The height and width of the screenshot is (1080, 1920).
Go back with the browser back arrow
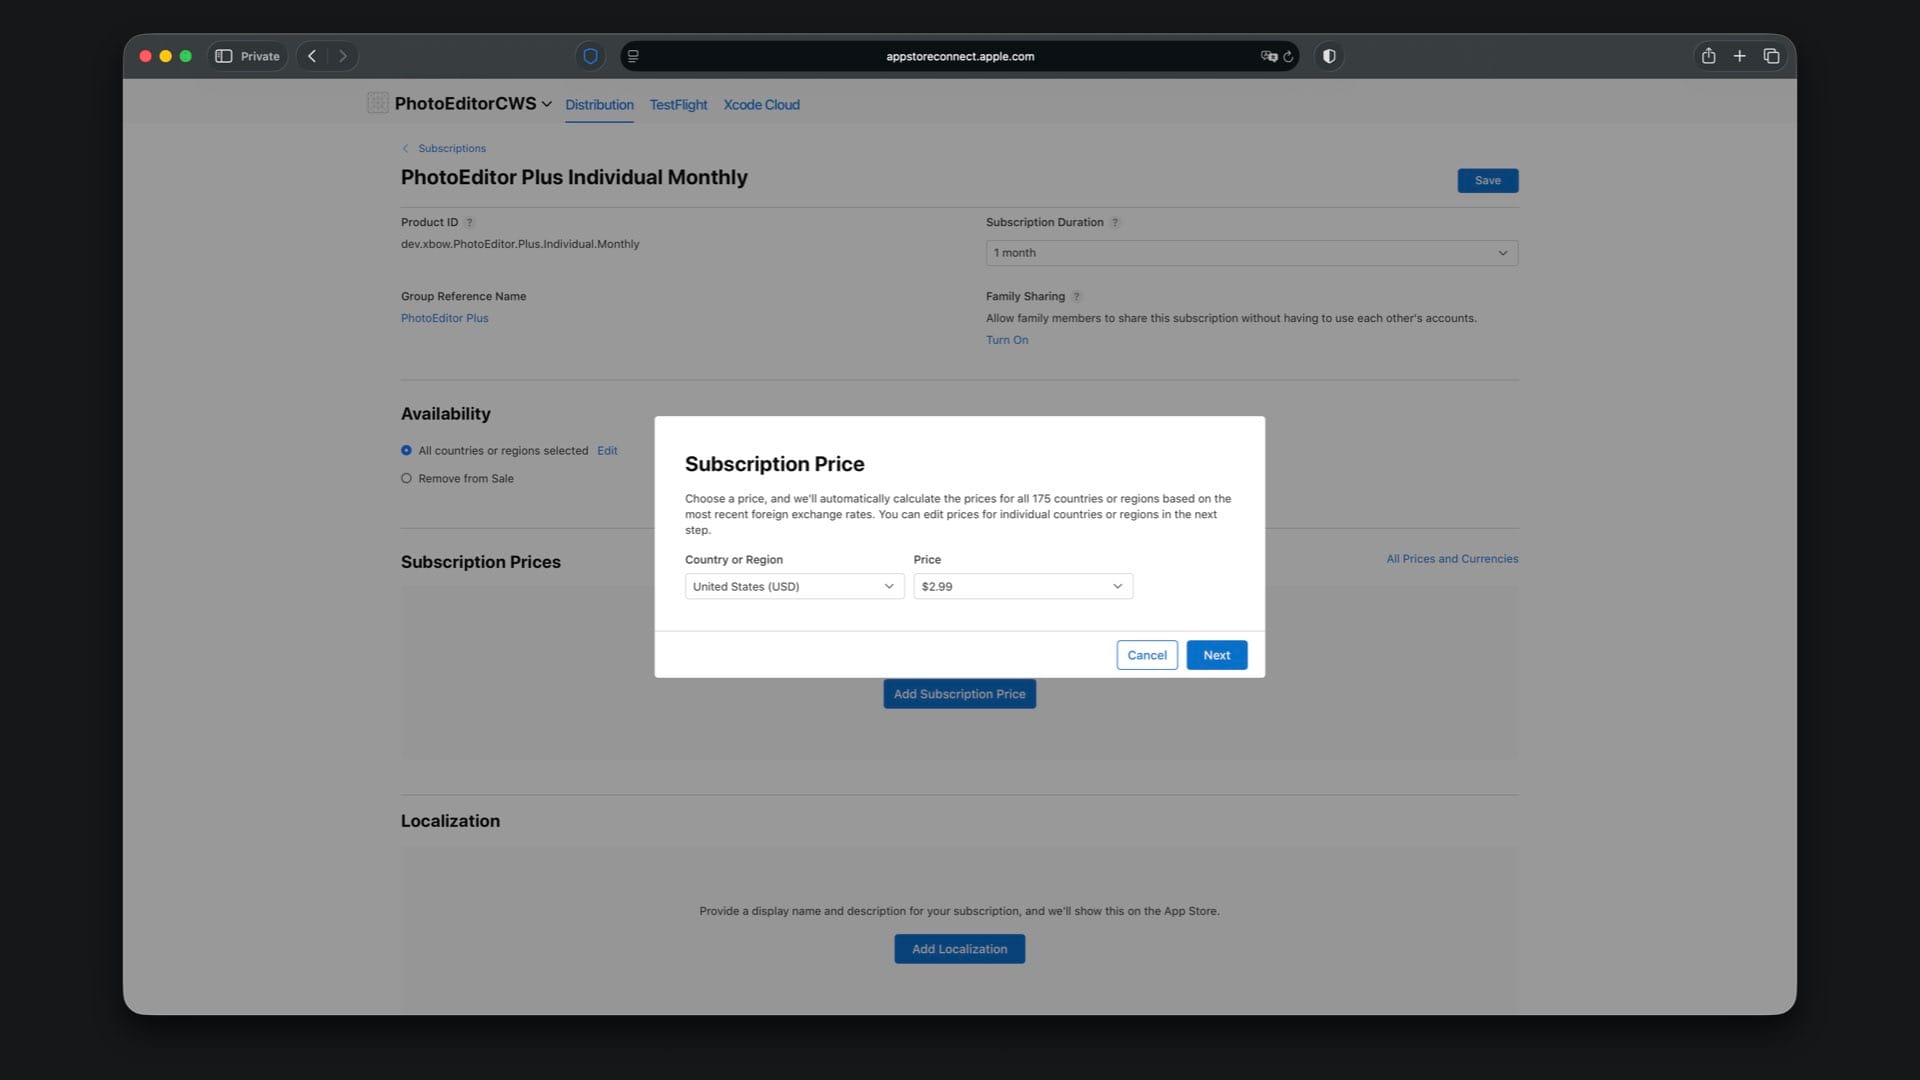point(312,56)
